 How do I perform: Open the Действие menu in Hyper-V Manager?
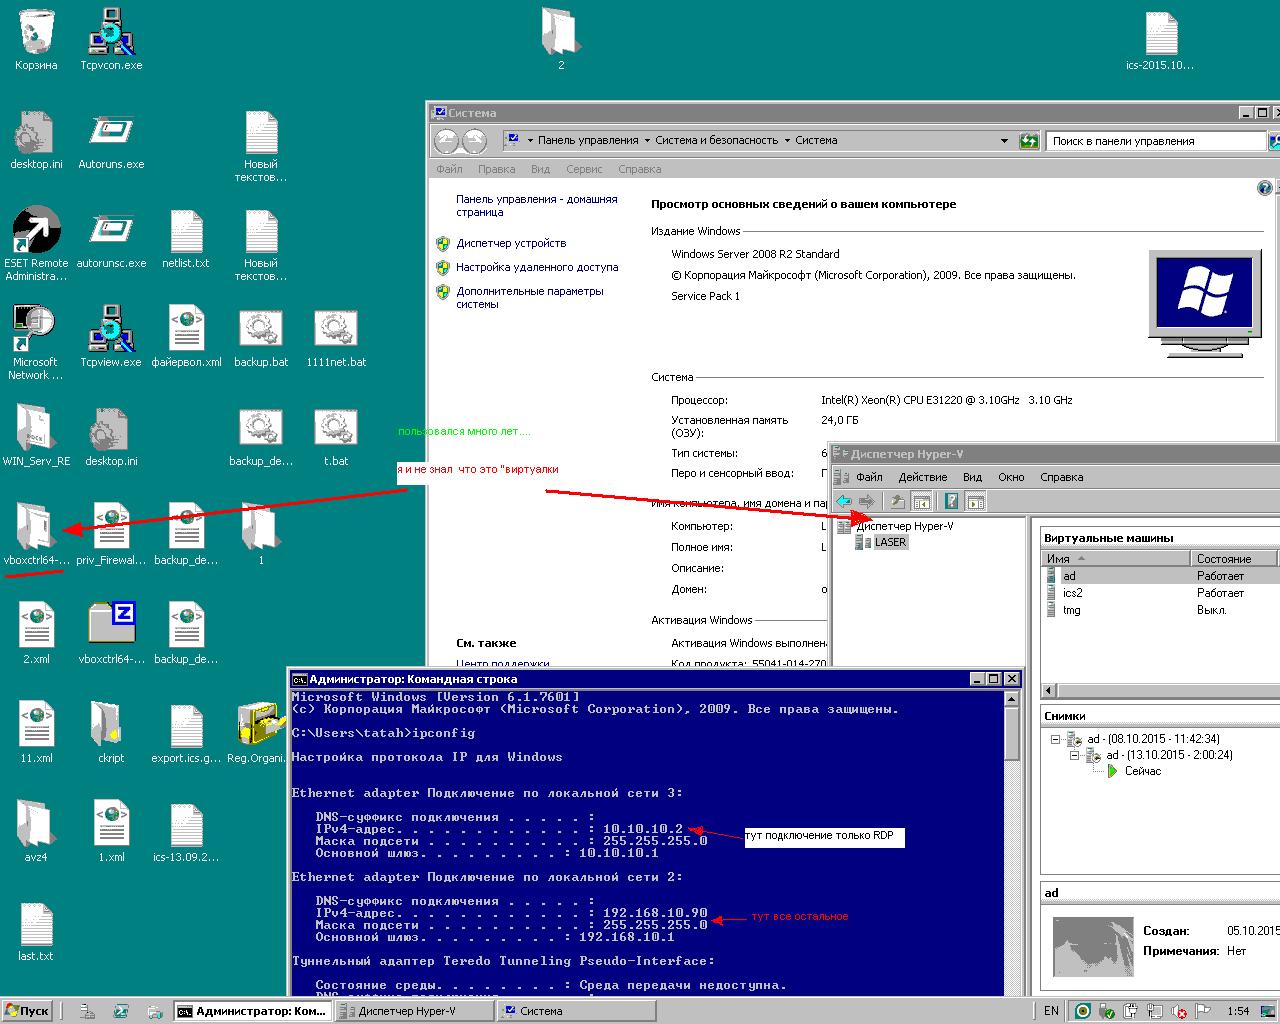(x=922, y=477)
